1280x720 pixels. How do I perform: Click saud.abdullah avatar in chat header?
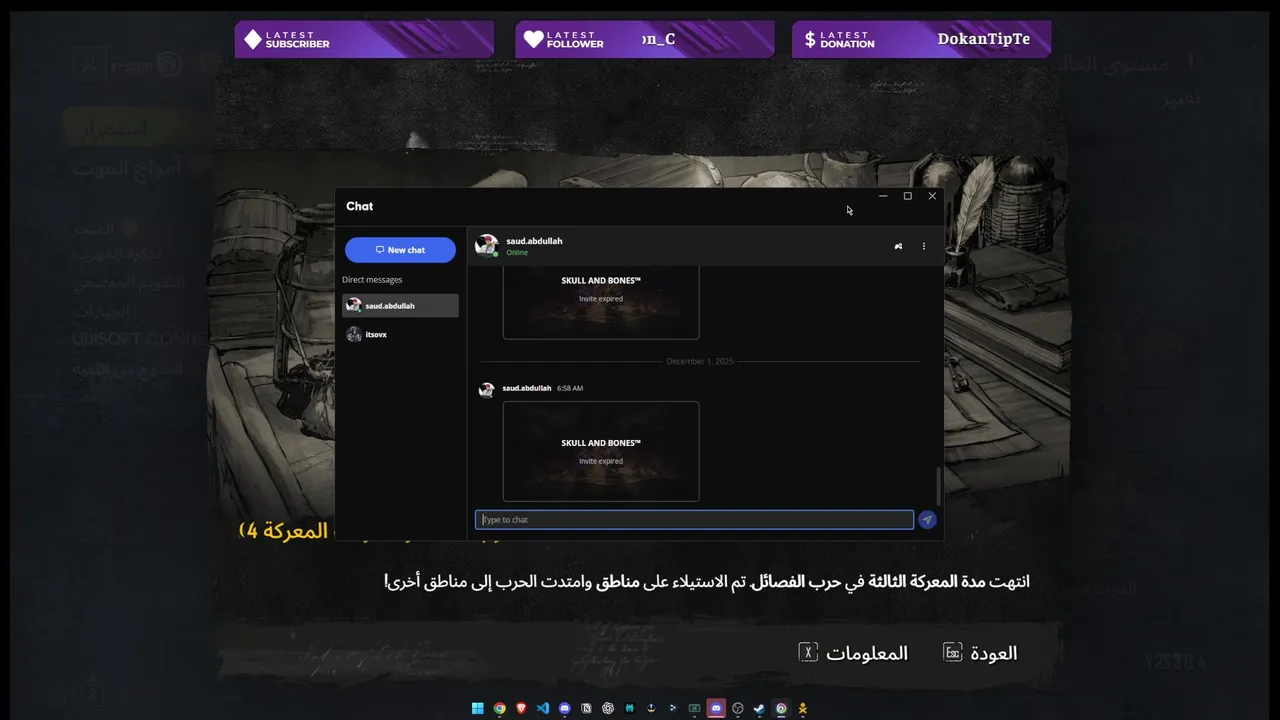tap(487, 246)
